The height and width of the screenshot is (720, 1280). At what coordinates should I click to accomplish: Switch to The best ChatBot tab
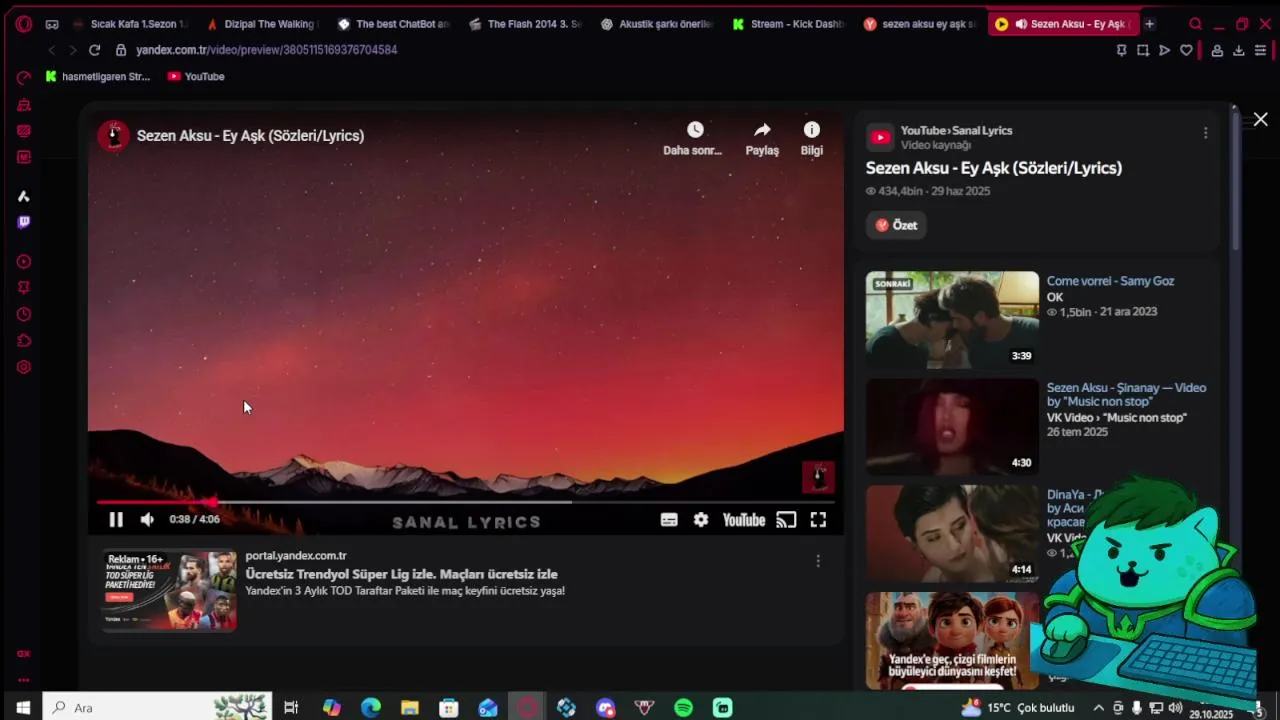point(395,24)
